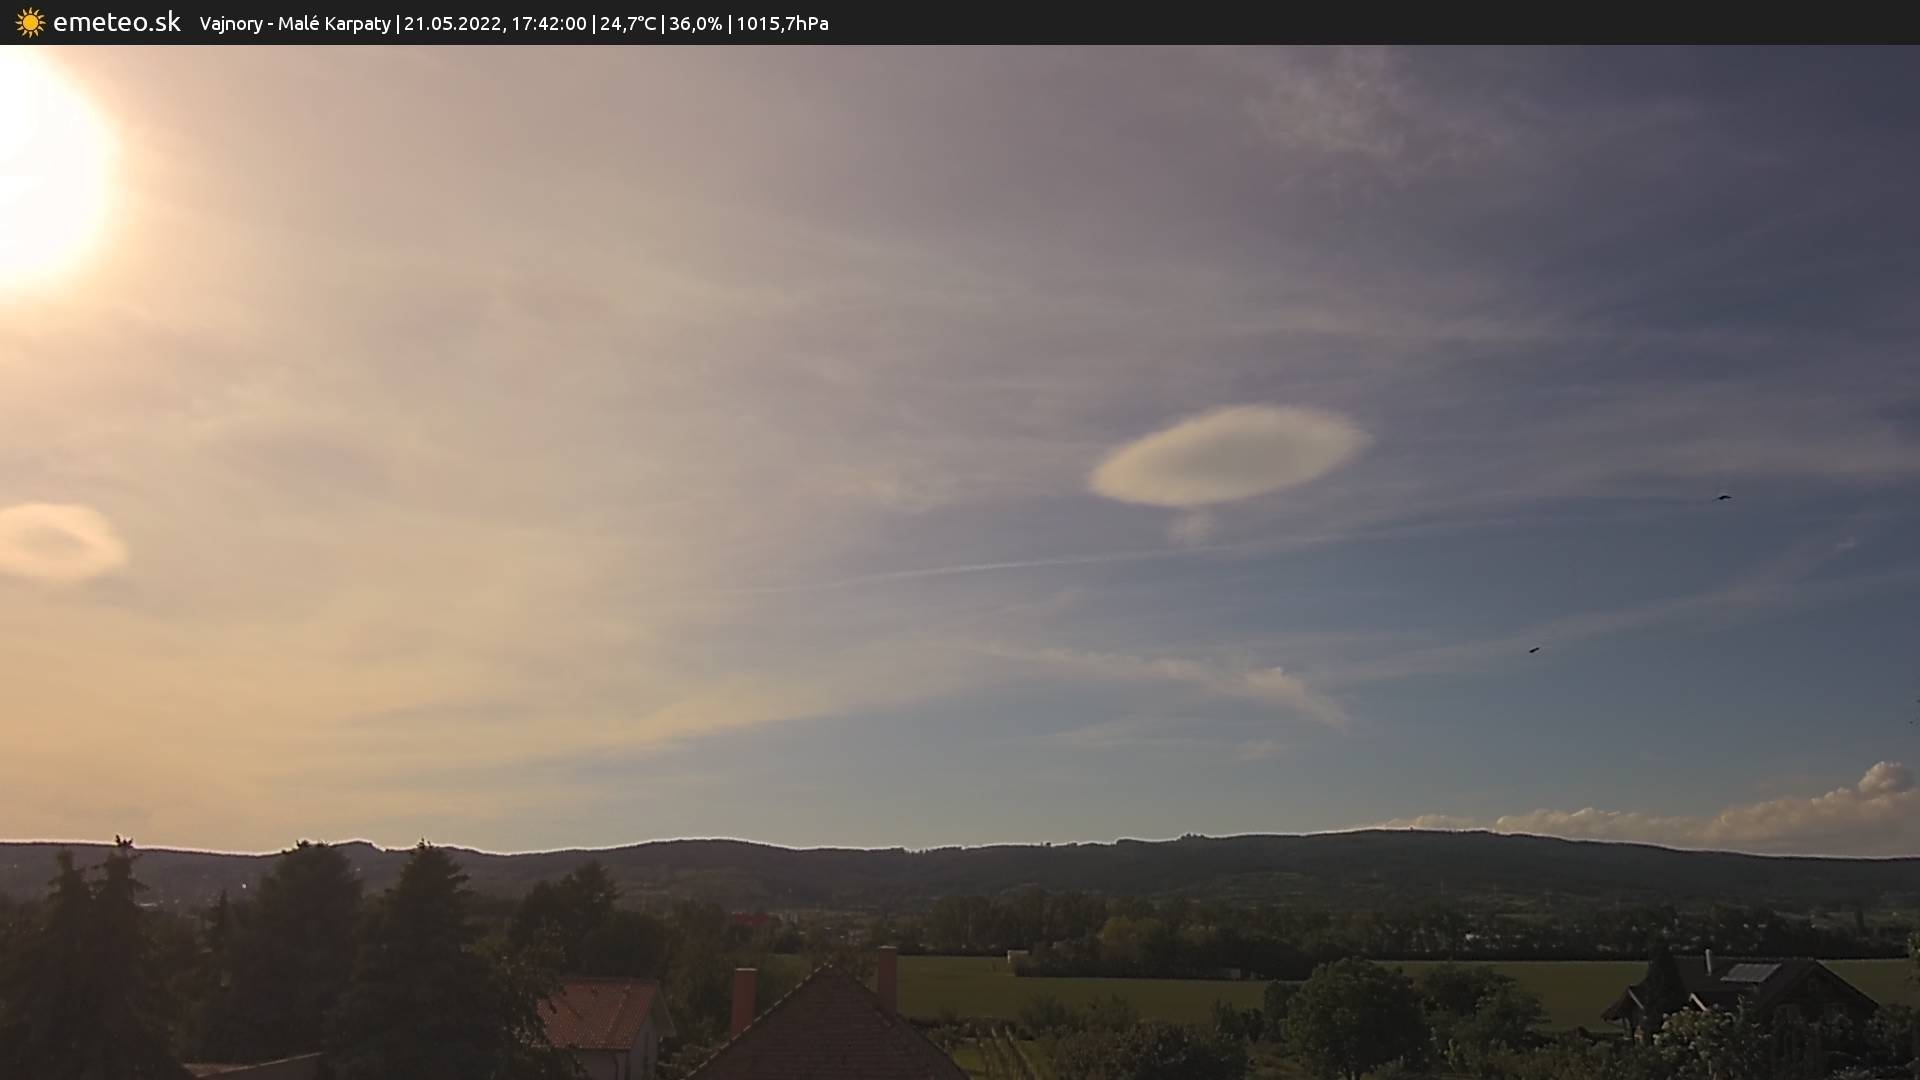This screenshot has width=1920, height=1080.
Task: Click the lower flying bird on right
Action: 1533,650
